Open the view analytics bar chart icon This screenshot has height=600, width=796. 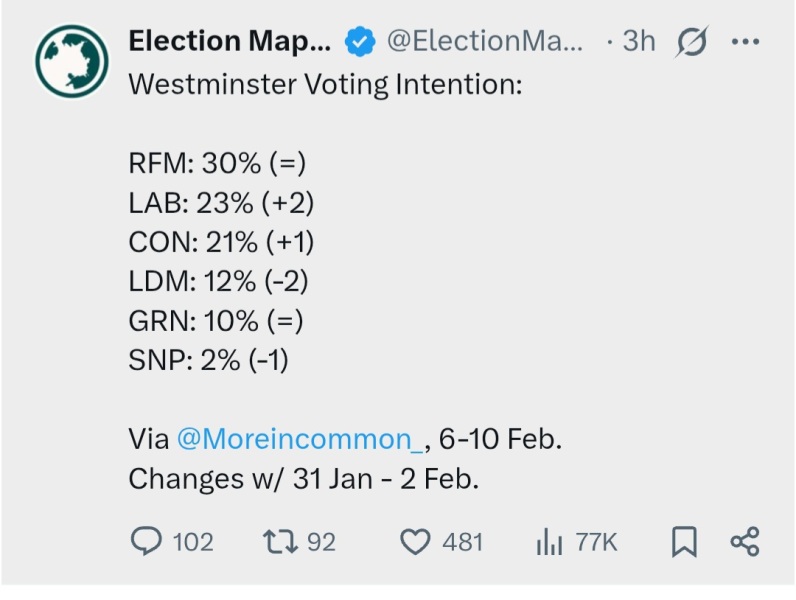(x=550, y=542)
